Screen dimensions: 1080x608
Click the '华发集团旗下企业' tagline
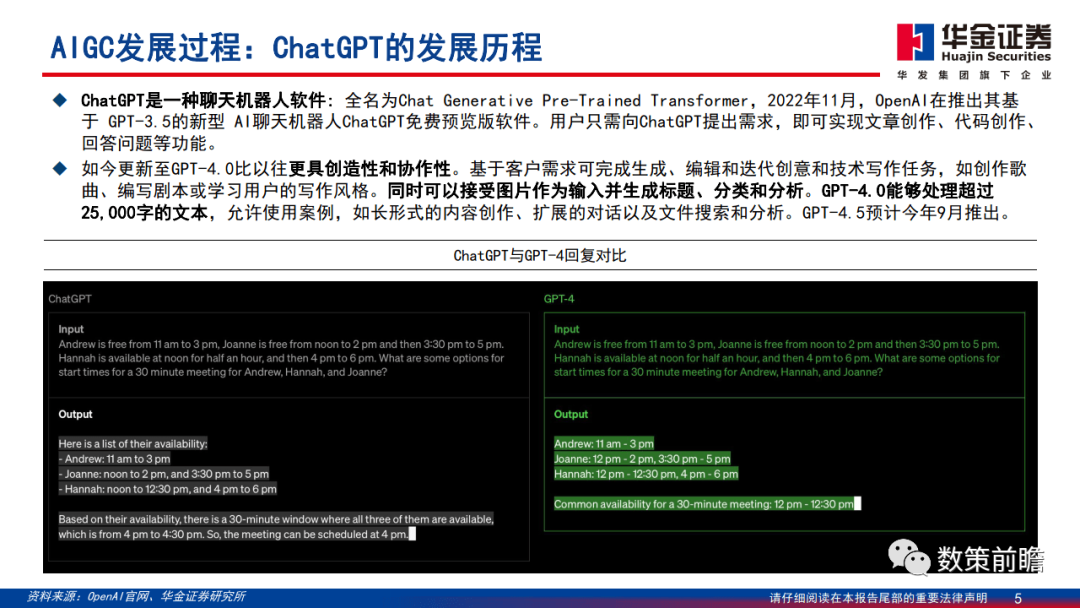[x=974, y=74]
